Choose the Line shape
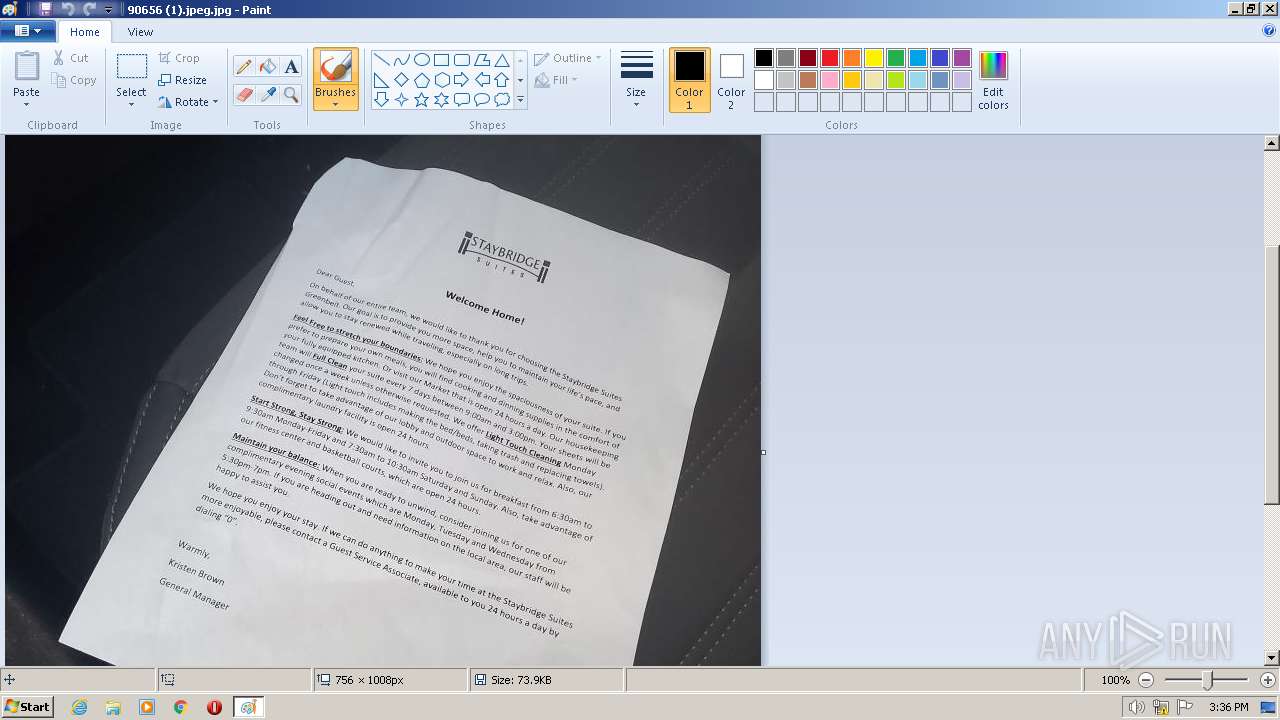 pos(381,60)
